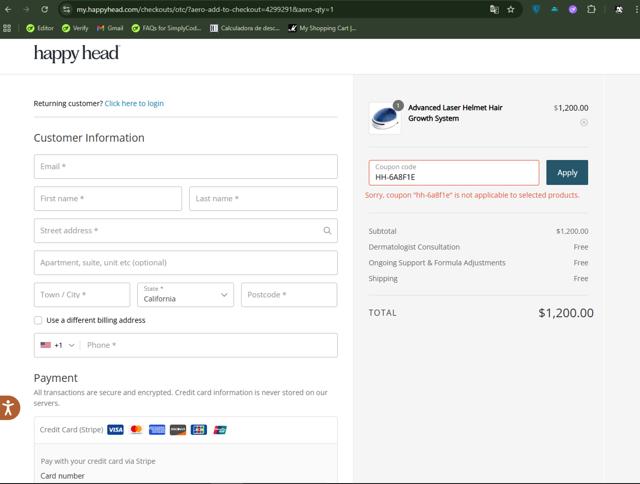640x484 pixels.
Task: Go back with the browser back arrow
Action: [8, 9]
